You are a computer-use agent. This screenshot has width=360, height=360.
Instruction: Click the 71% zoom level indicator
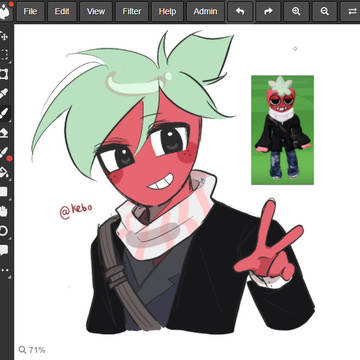click(x=32, y=350)
